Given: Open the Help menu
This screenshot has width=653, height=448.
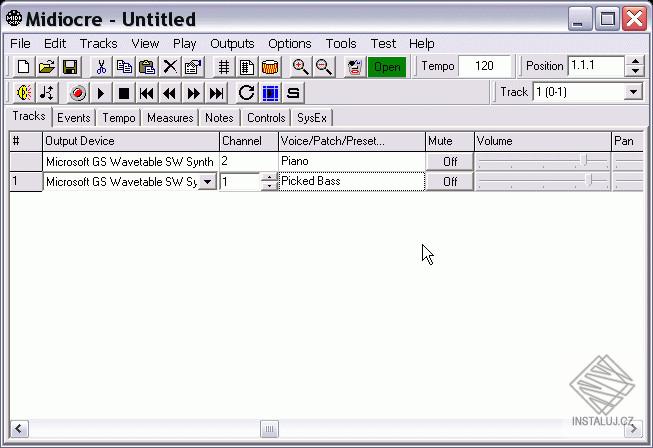Looking at the screenshot, I should point(421,43).
